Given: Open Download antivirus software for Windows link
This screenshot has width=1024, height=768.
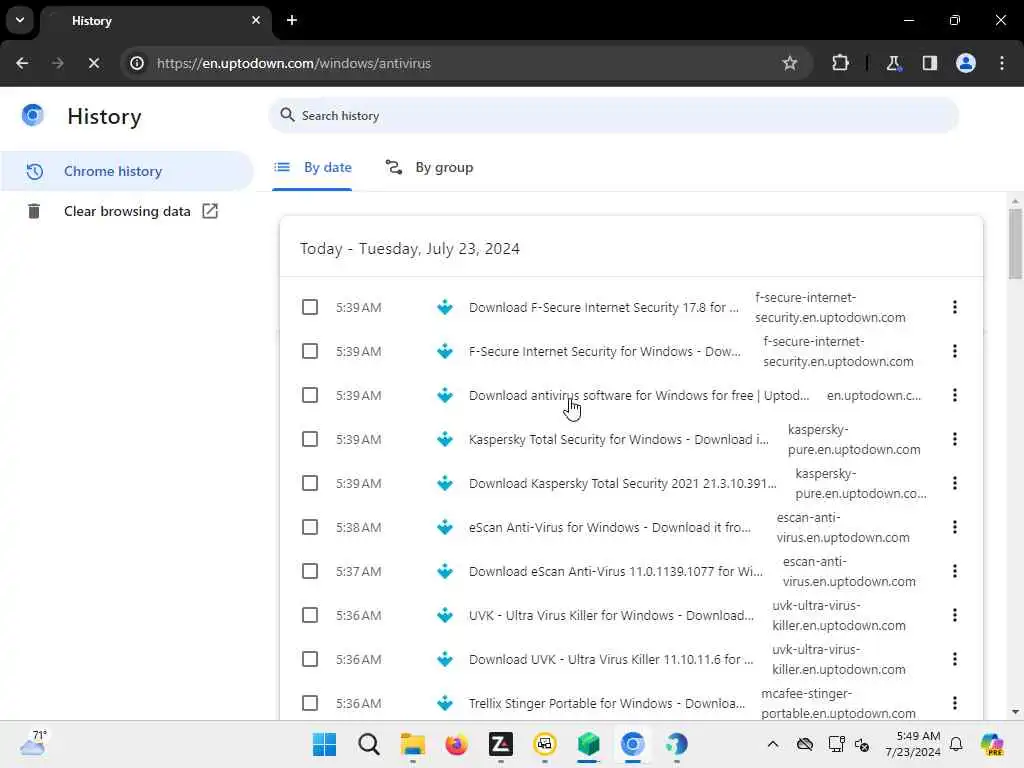Looking at the screenshot, I should click(639, 396).
